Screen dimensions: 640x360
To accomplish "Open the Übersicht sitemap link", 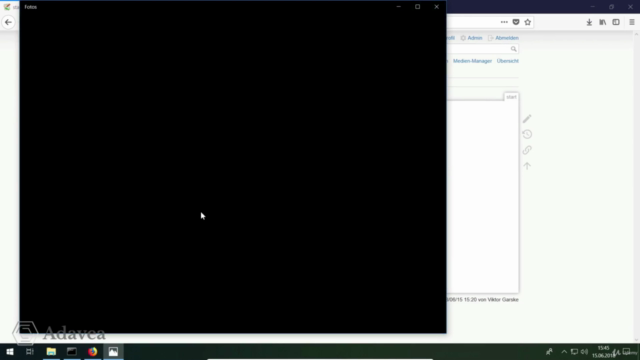I will pyautogui.click(x=507, y=61).
